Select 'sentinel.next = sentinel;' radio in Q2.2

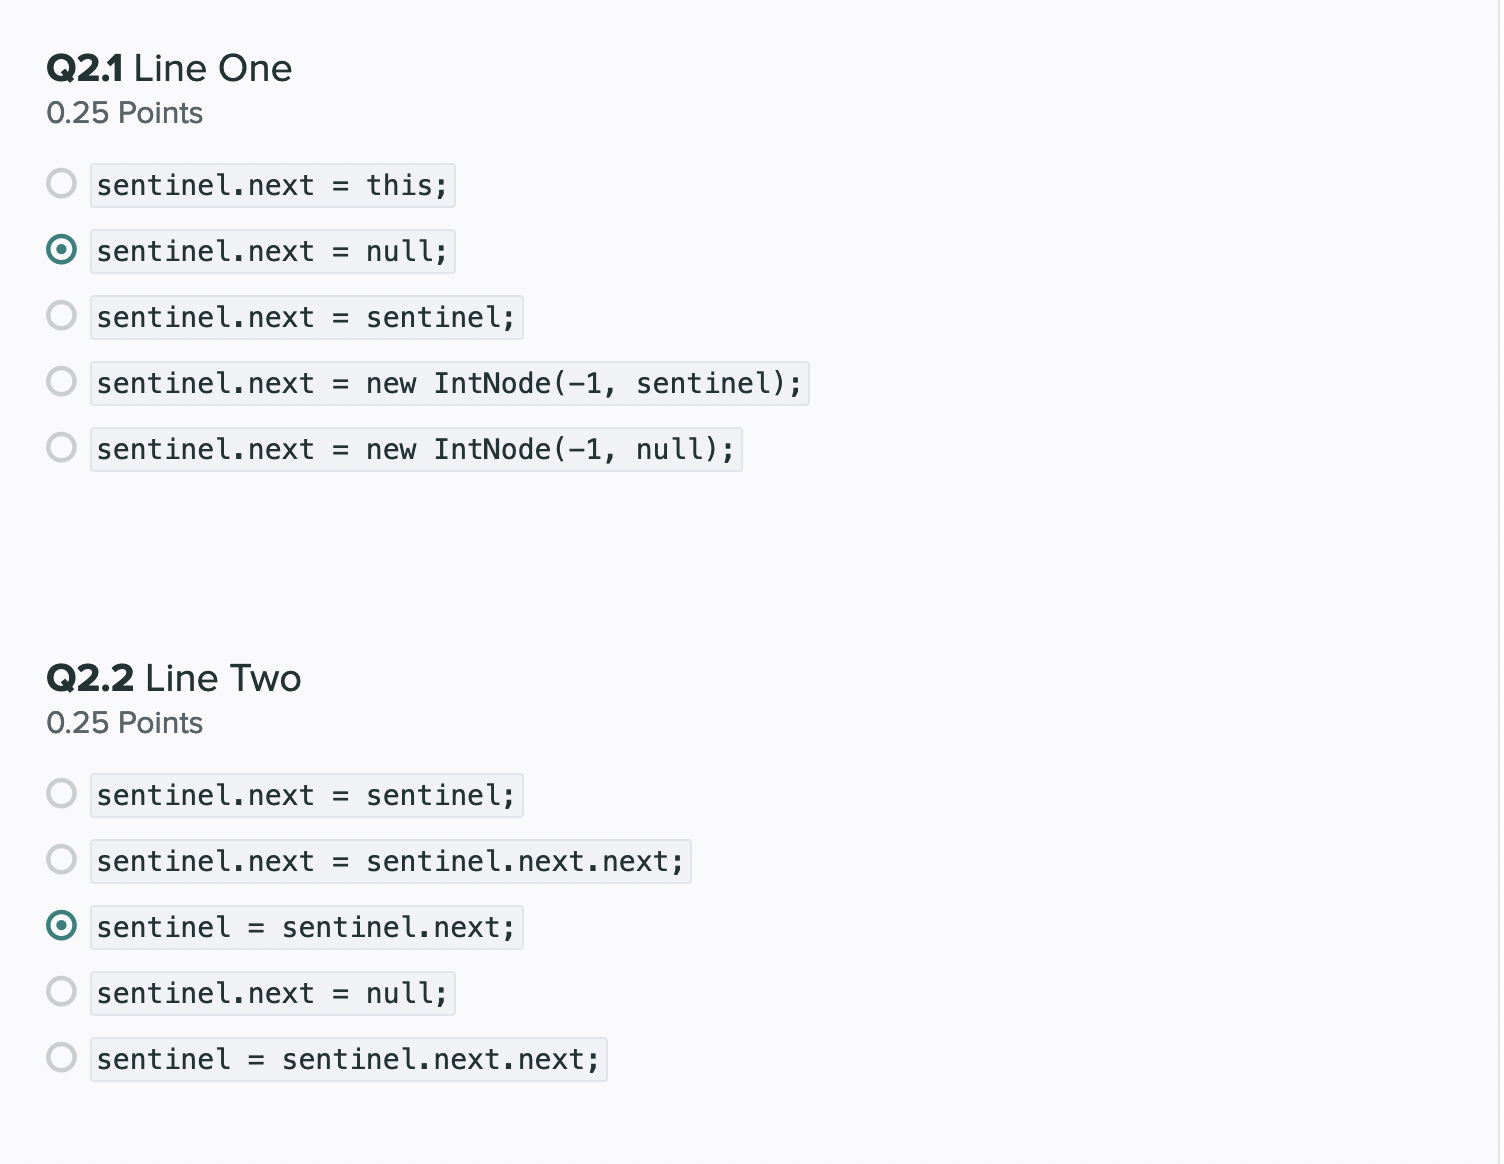(x=62, y=794)
